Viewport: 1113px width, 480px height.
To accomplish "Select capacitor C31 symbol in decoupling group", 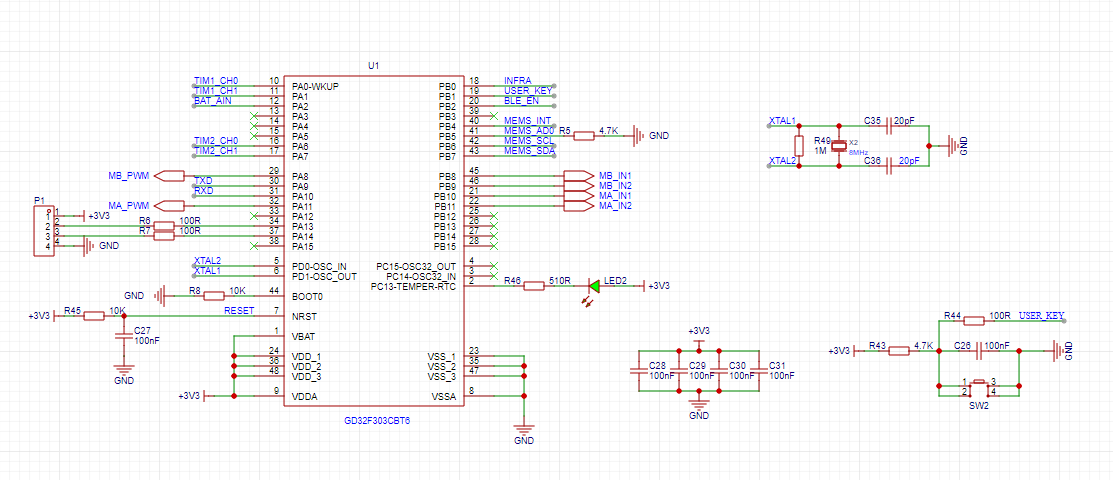I will point(759,369).
